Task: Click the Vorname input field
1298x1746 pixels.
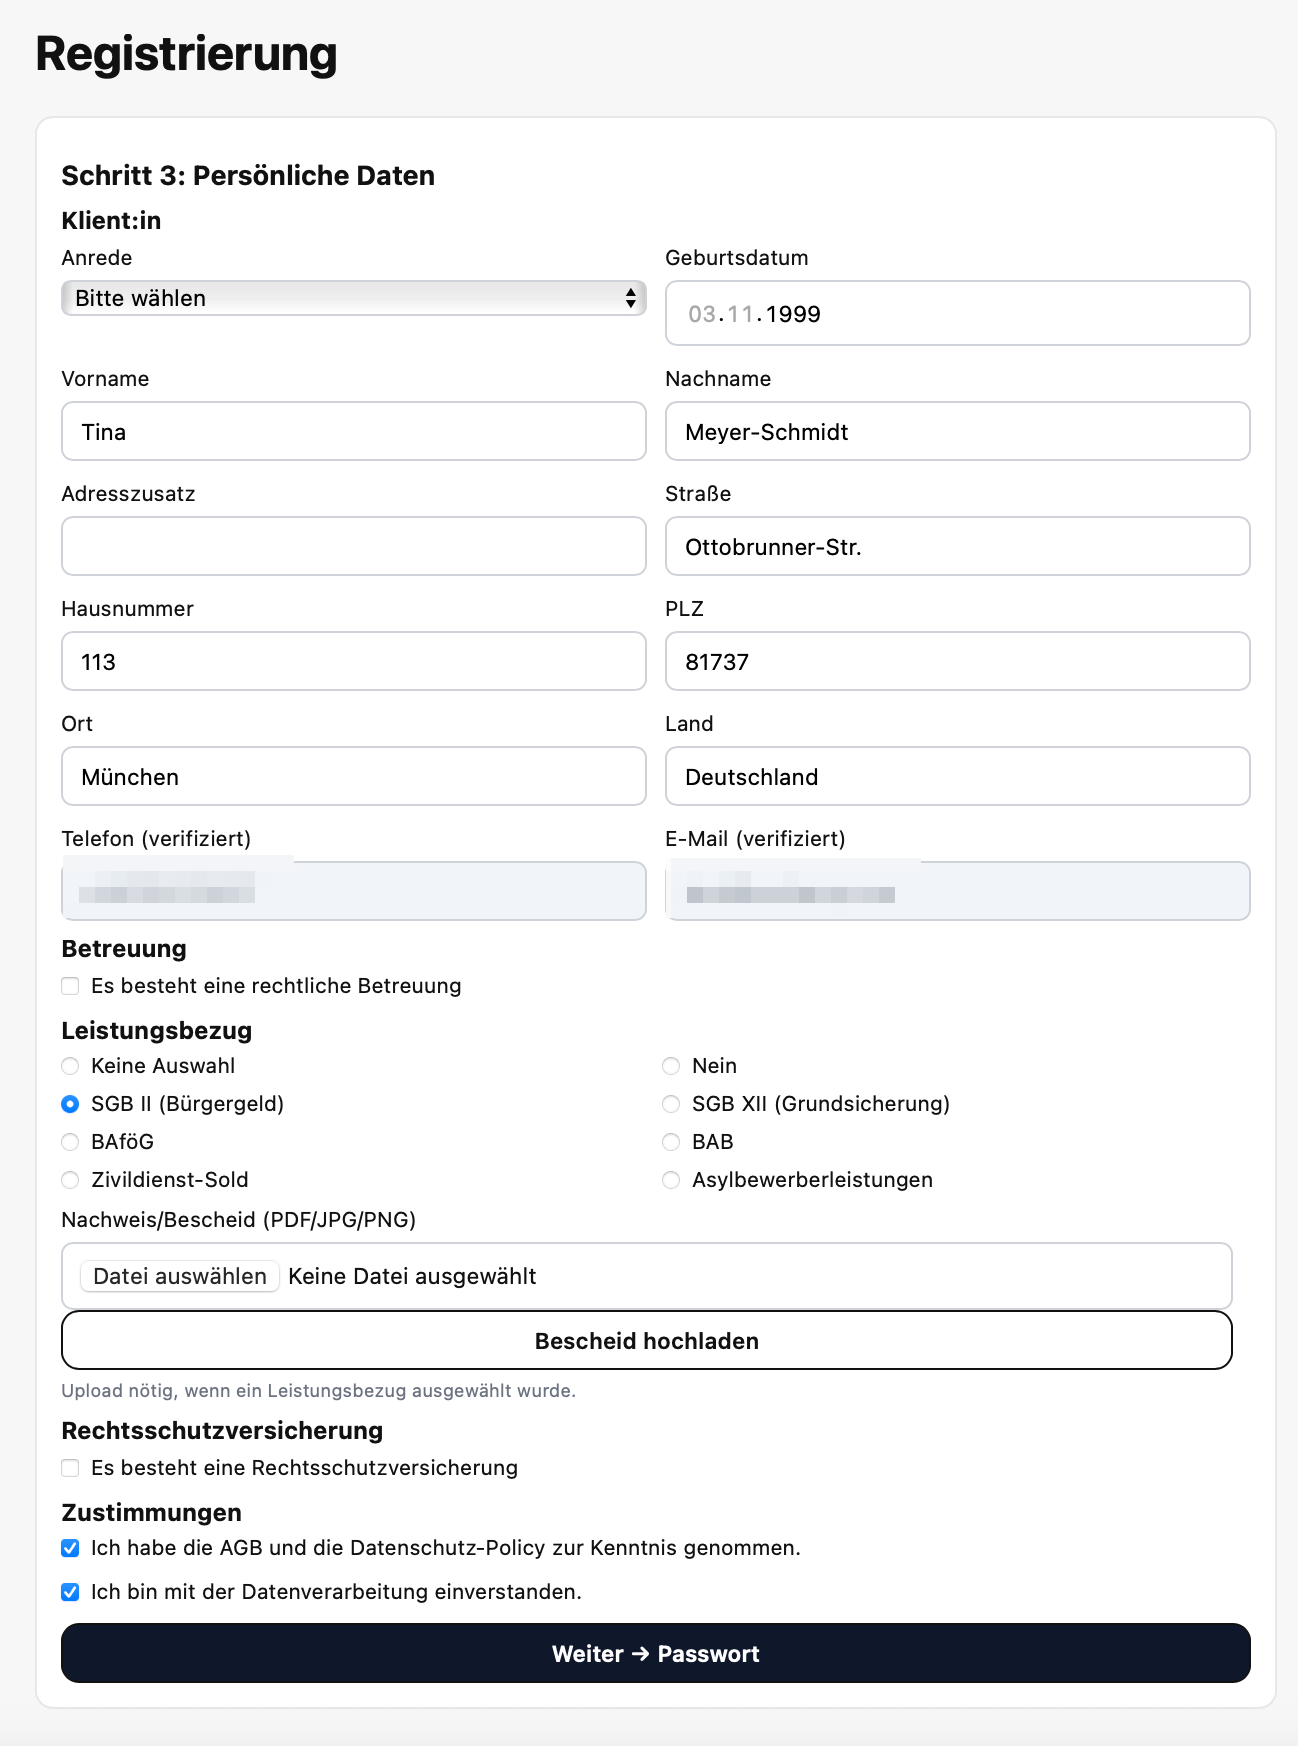Action: 353,432
